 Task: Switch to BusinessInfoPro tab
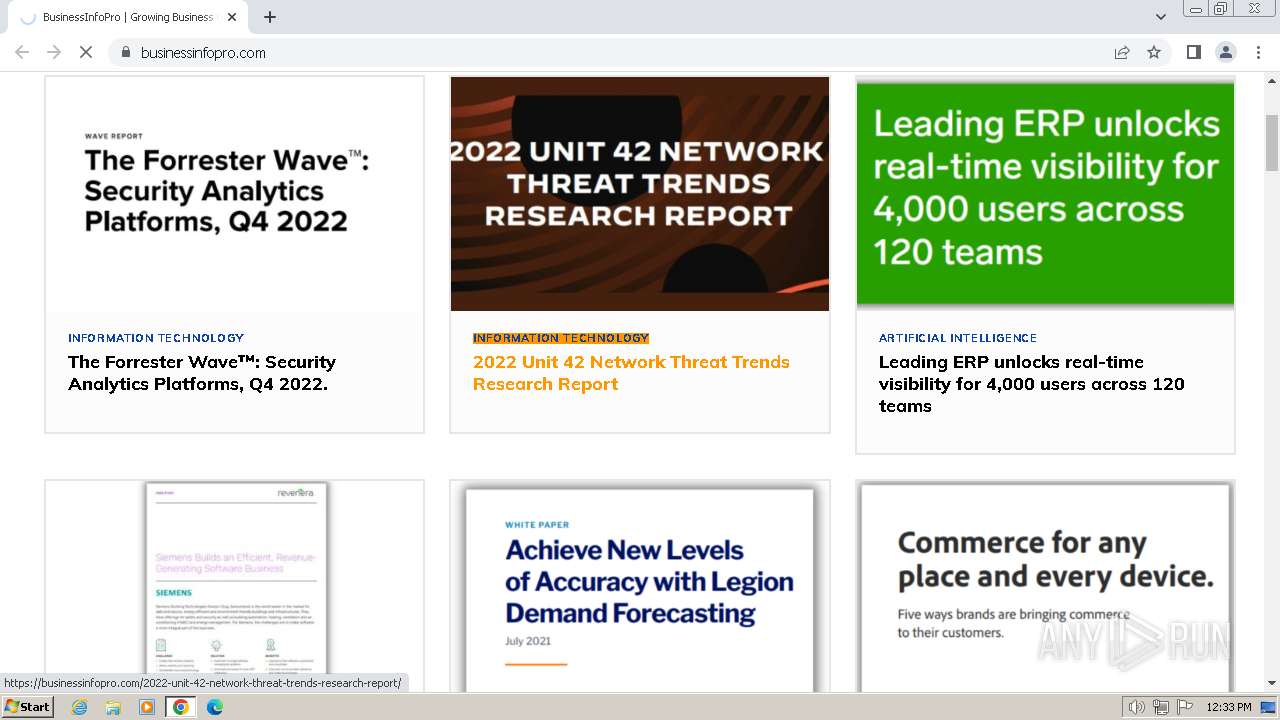coord(128,17)
